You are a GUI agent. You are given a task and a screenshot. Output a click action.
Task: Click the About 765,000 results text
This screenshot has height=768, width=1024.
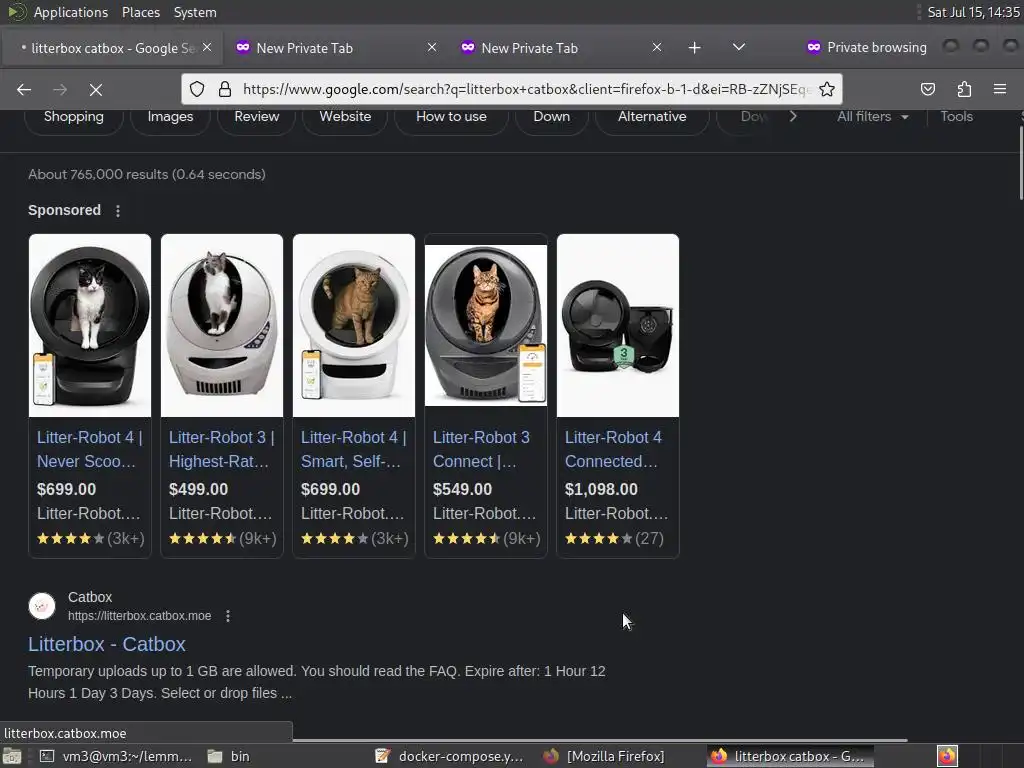point(147,174)
